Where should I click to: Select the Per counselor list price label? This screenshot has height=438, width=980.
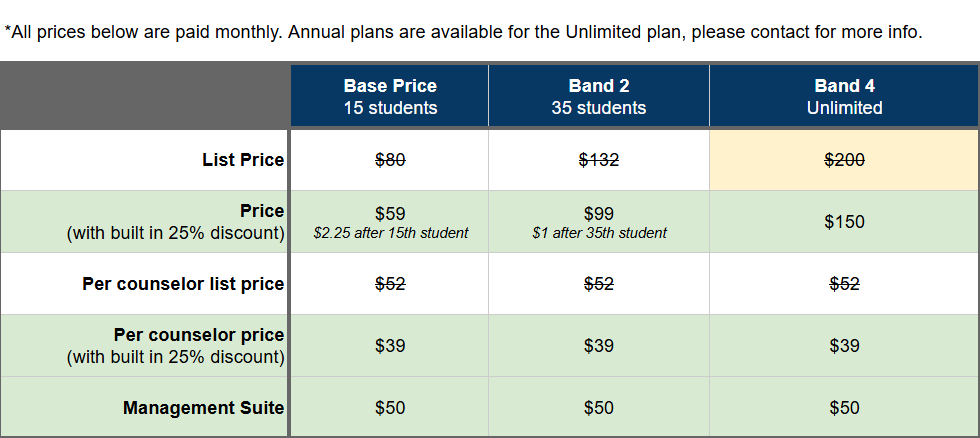(183, 284)
